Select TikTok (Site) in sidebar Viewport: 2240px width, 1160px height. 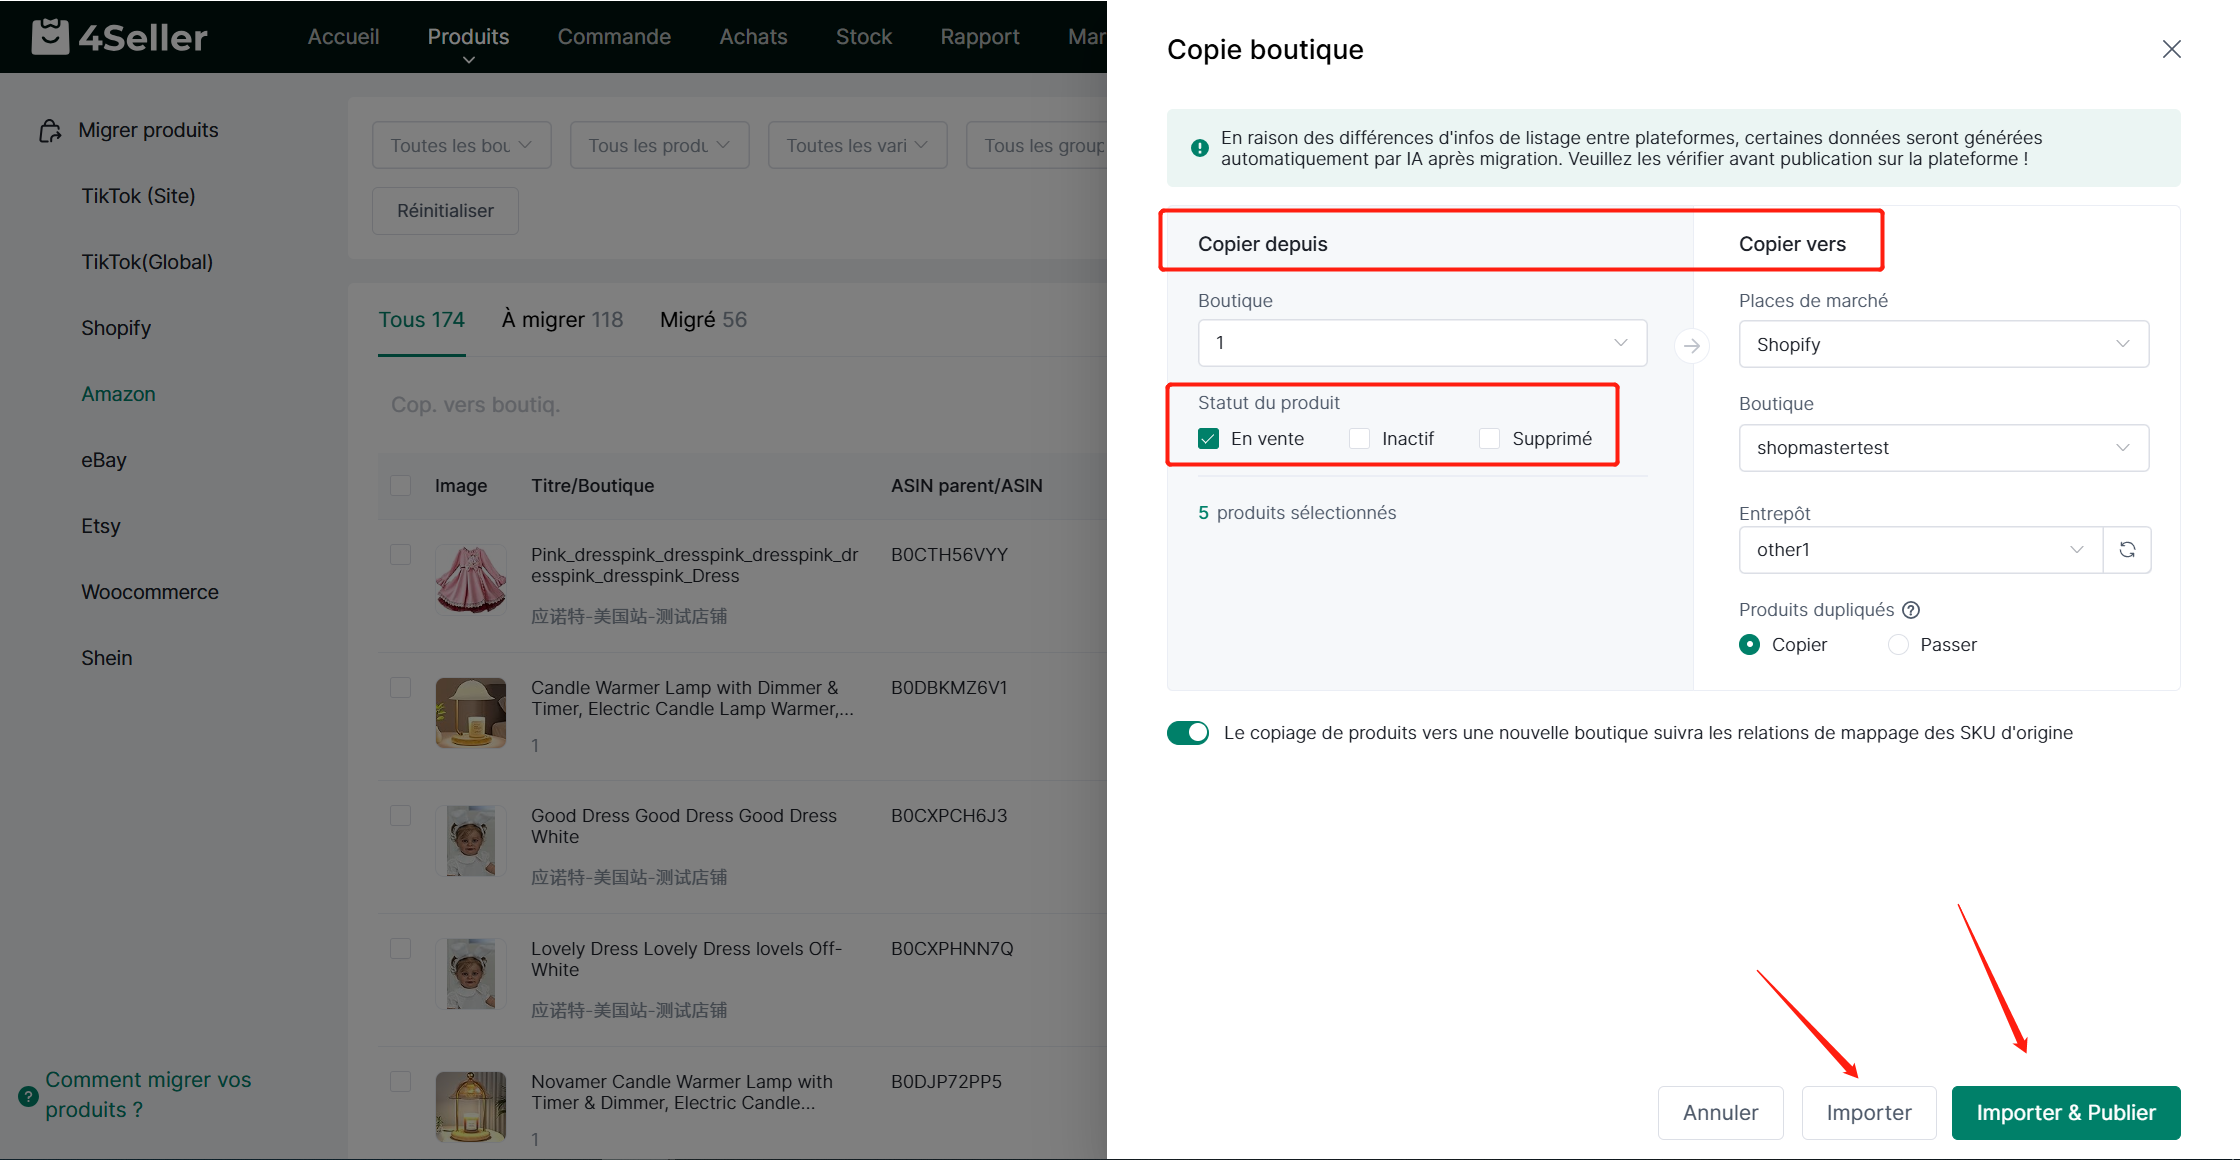(x=138, y=196)
